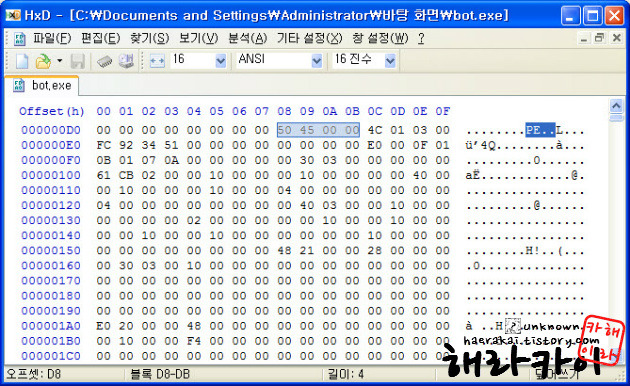Viewport: 630px width, 386px height.
Task: Open the 찾기(S) menu
Action: [x=149, y=39]
